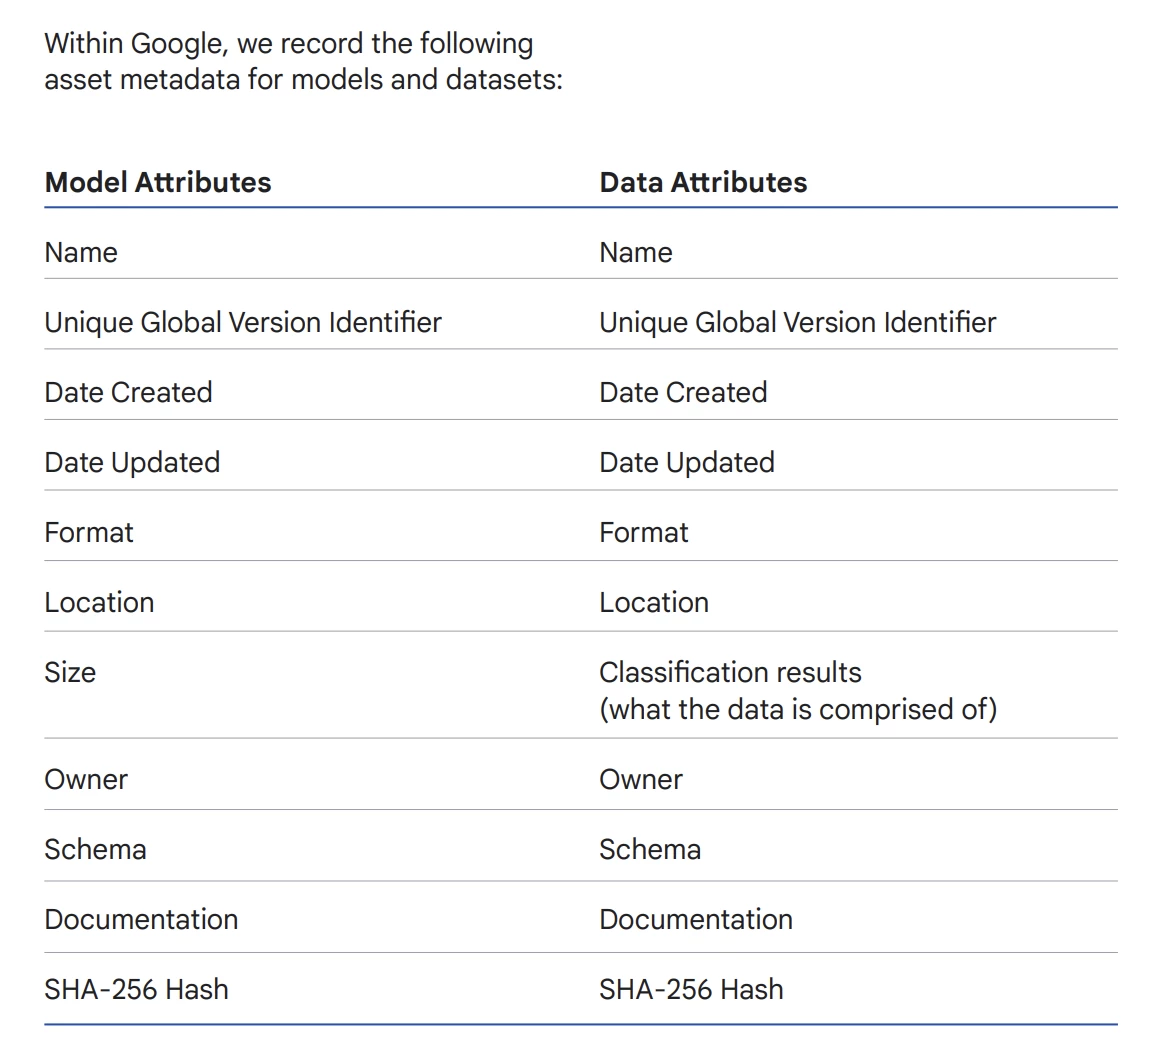
Task: Select Date Updated in the data column
Action: coord(686,463)
